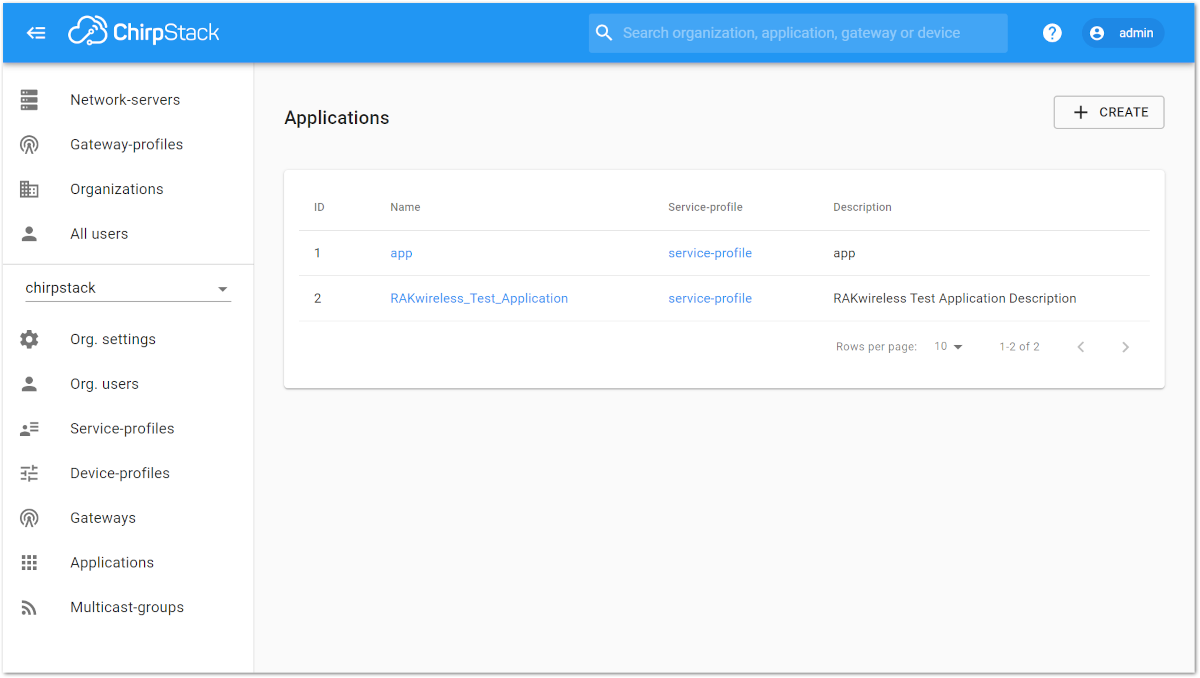Click the Gateways antenna icon
This screenshot has width=1200, height=678.
tap(29, 518)
